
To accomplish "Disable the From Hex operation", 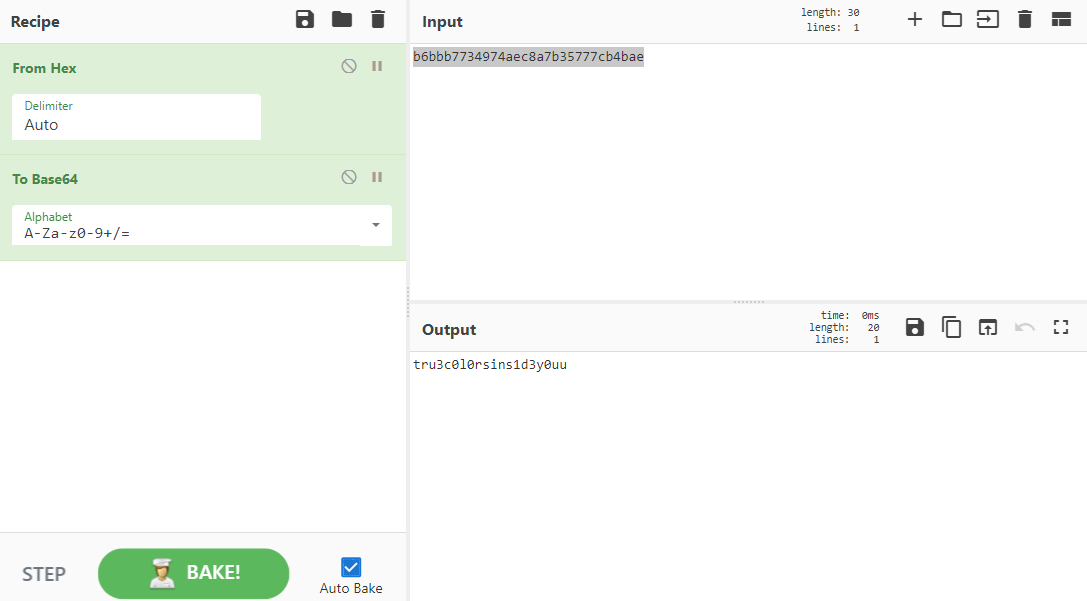I will click(x=349, y=66).
